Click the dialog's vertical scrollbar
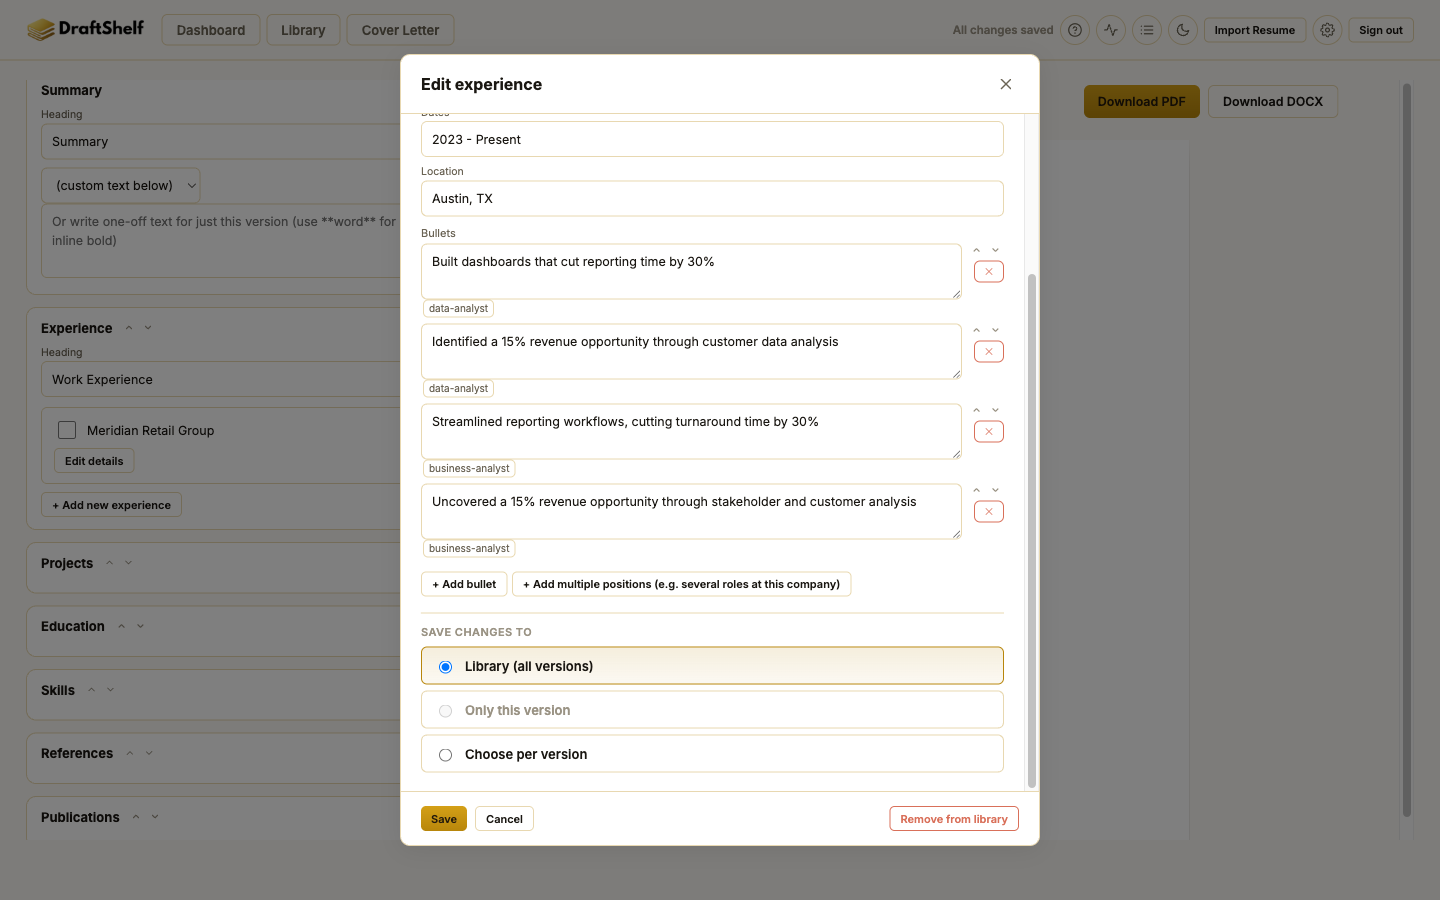Image resolution: width=1440 pixels, height=900 pixels. pos(1032,530)
